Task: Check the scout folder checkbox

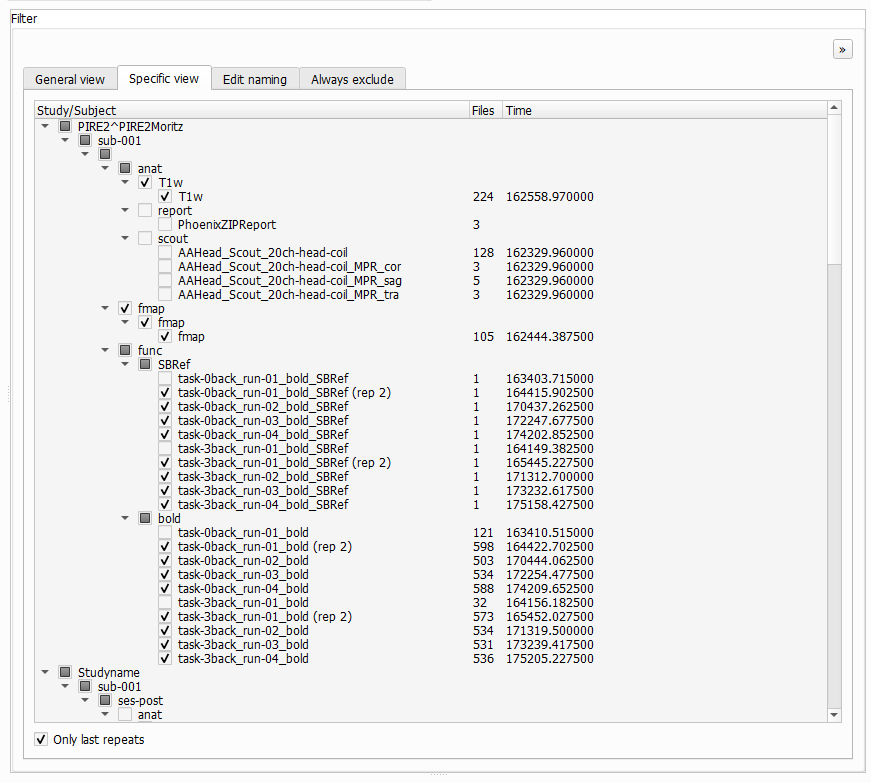Action: coord(145,238)
